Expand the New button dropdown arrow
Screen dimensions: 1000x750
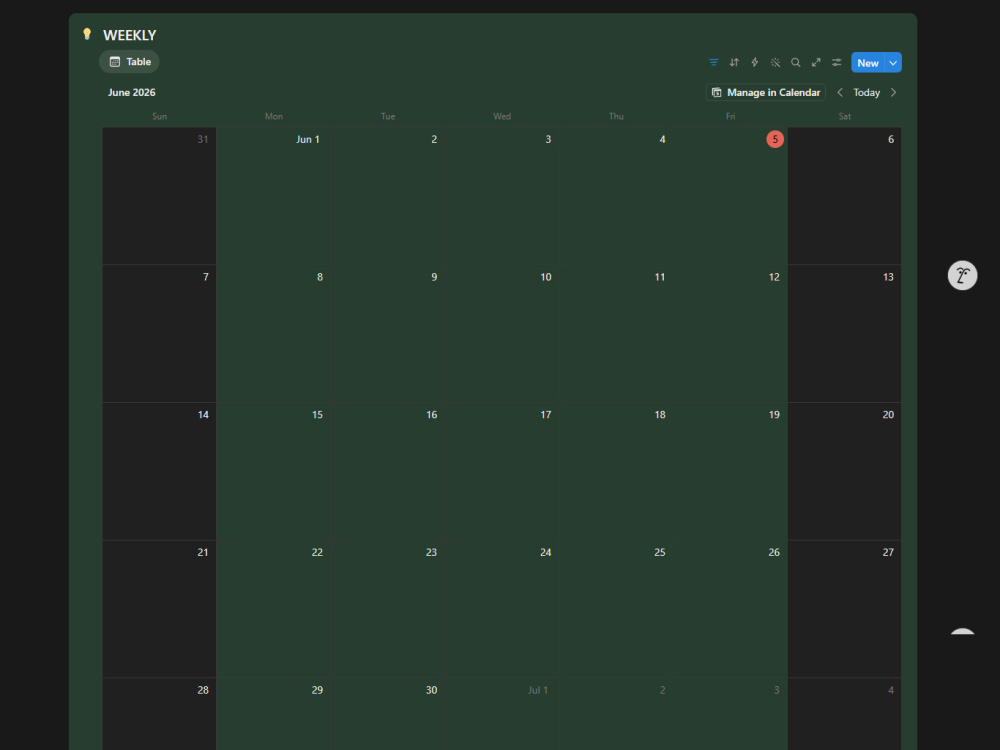pyautogui.click(x=893, y=62)
